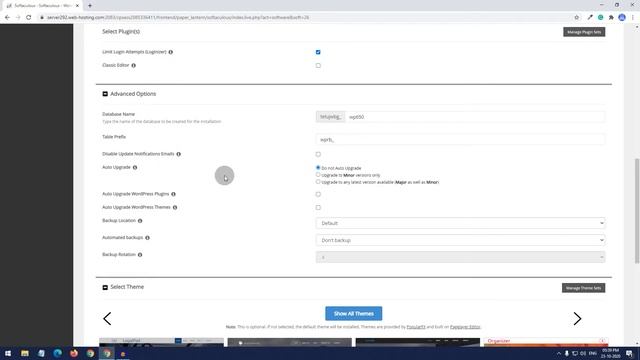The height and width of the screenshot is (360, 640).
Task: Click the system tray clock
Action: pyautogui.click(x=610, y=353)
